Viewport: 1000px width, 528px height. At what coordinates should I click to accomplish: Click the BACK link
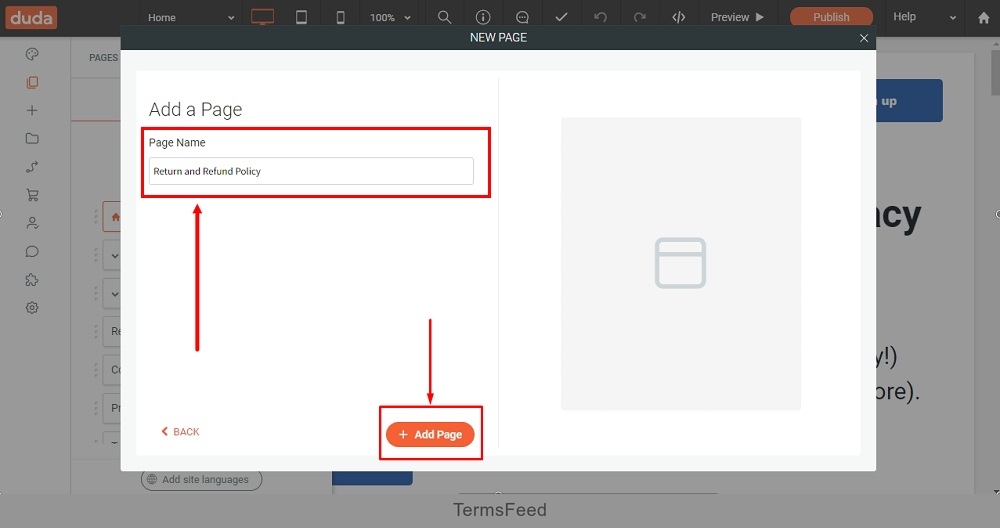180,432
